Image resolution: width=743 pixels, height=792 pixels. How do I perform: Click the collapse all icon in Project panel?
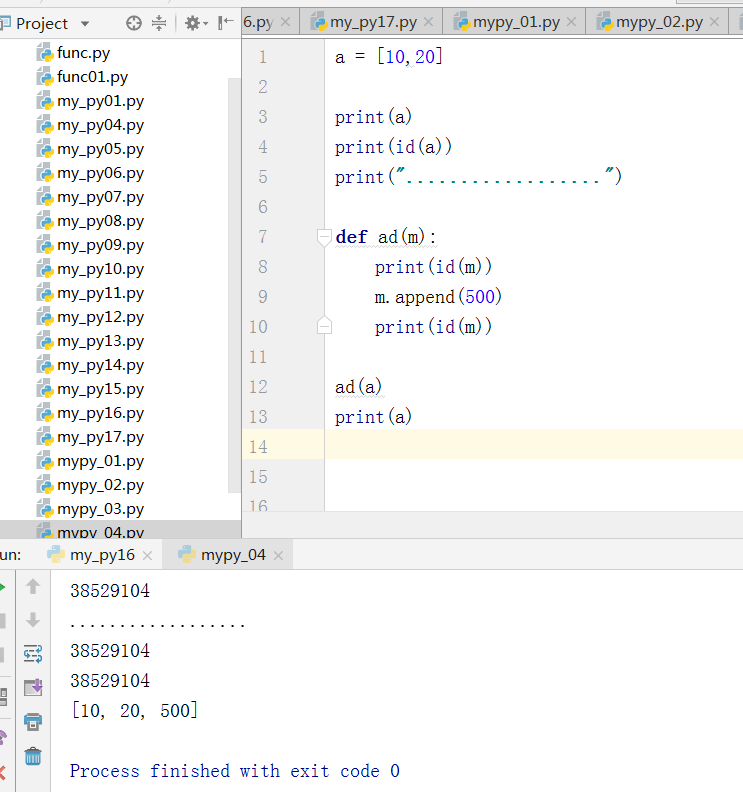point(159,23)
